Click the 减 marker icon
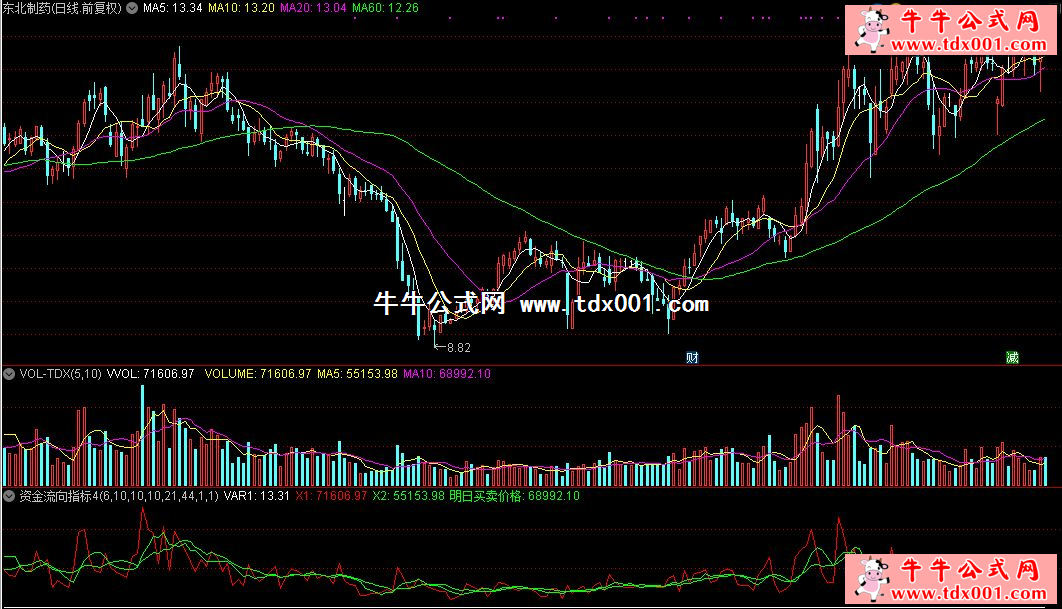Image resolution: width=1062 pixels, height=609 pixels. click(x=1012, y=357)
